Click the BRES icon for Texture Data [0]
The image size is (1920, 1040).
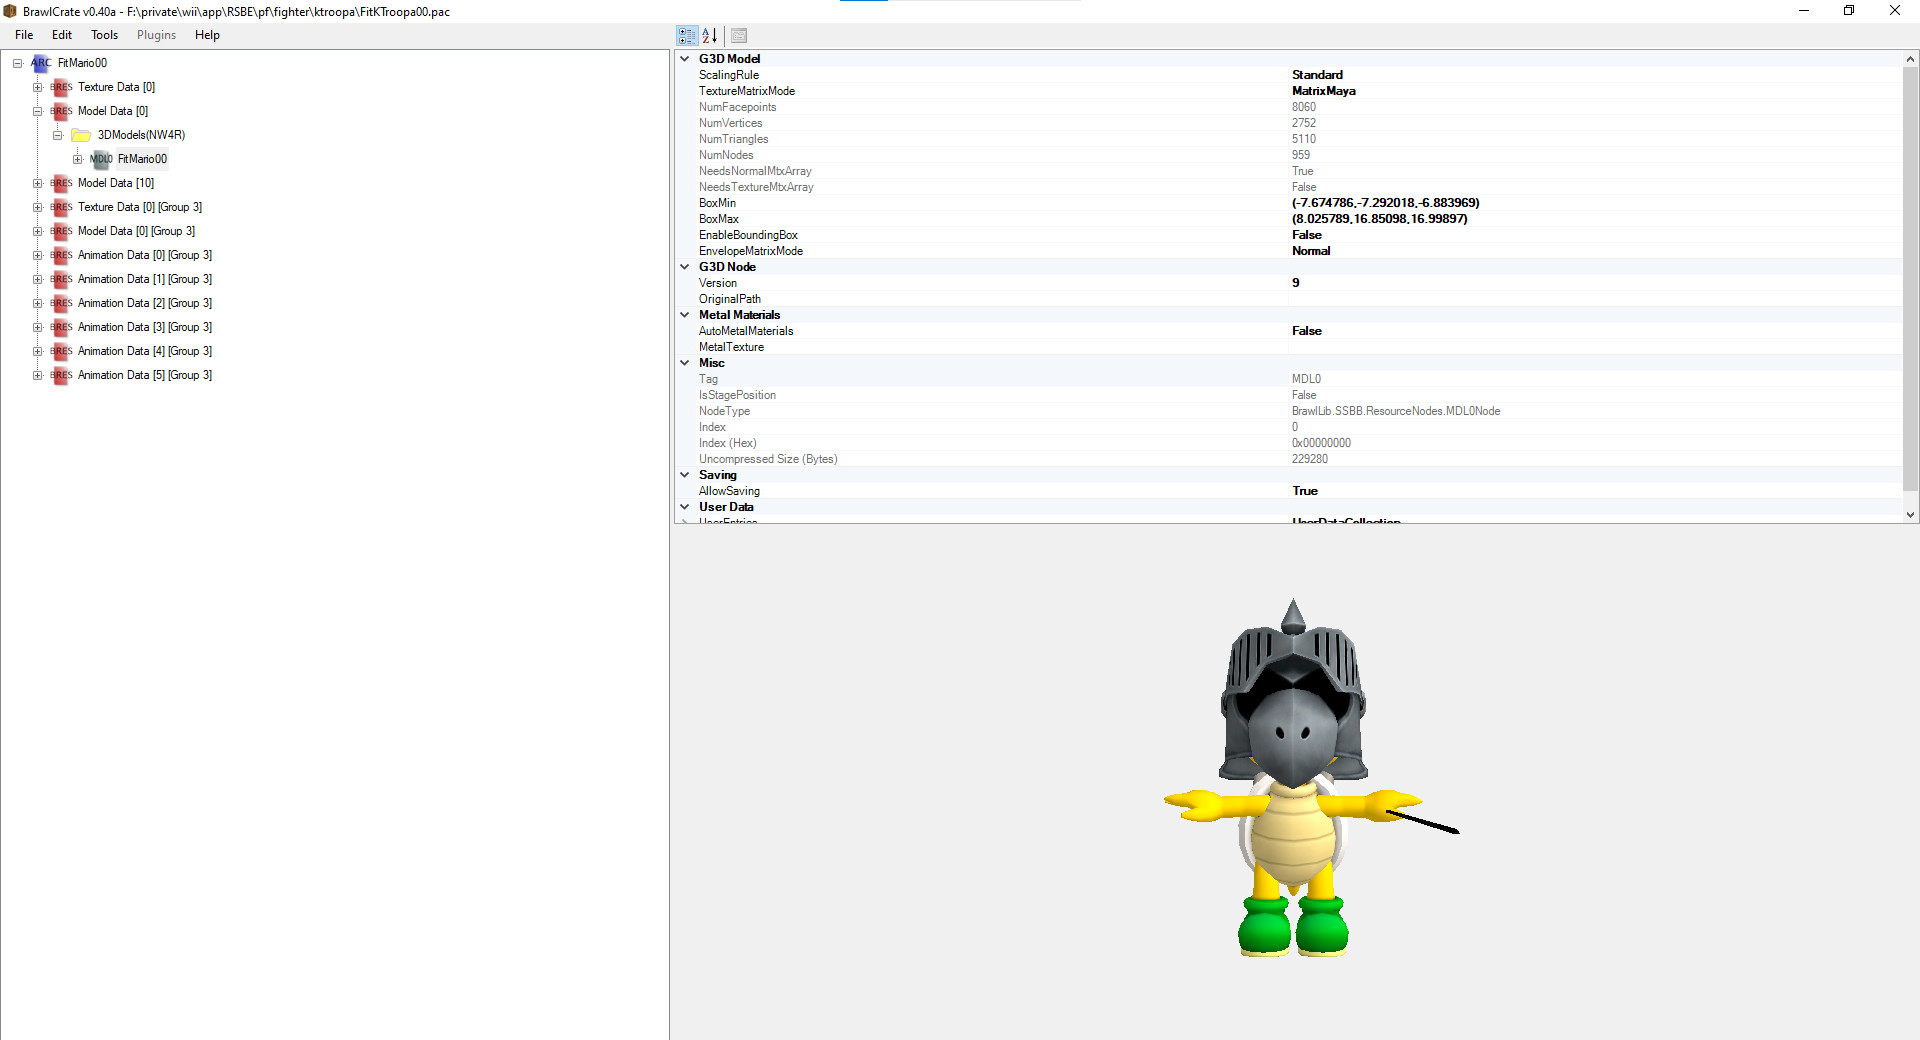click(61, 87)
